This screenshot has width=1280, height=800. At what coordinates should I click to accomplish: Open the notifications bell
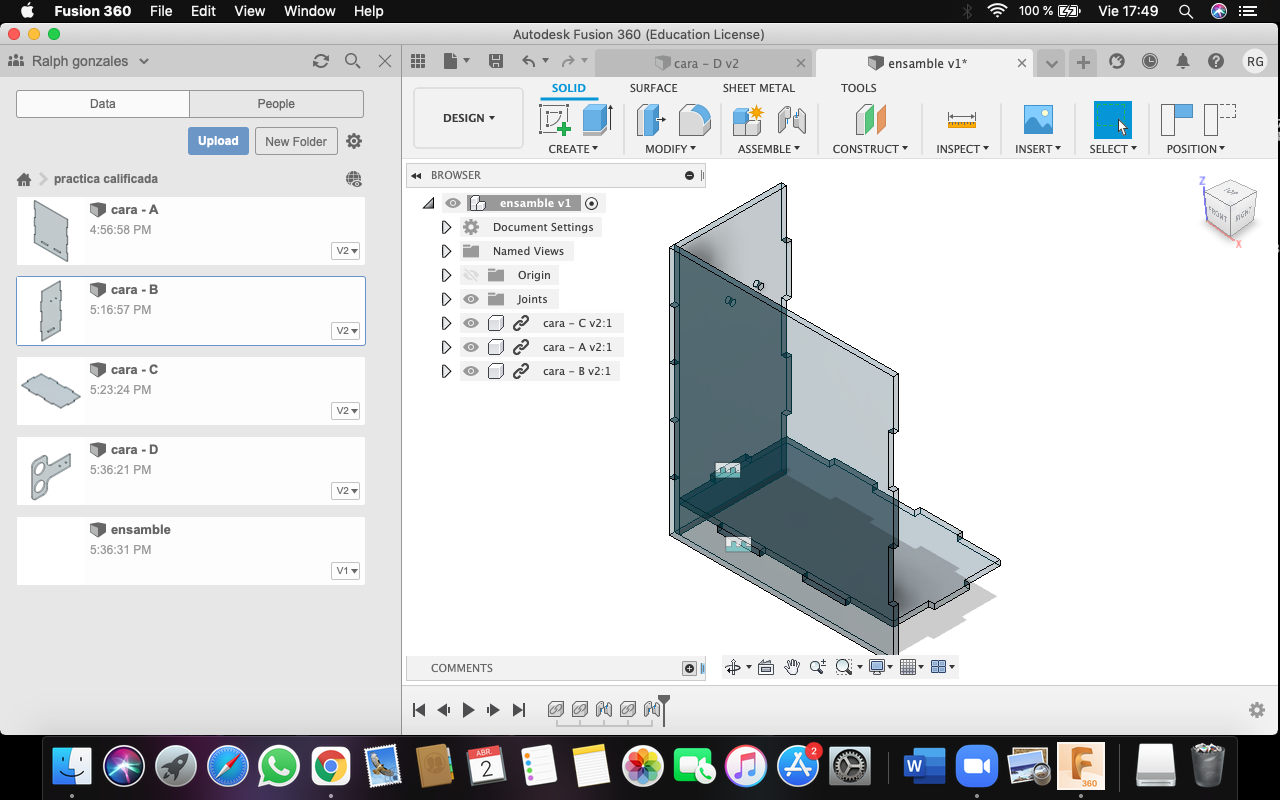[x=1183, y=62]
